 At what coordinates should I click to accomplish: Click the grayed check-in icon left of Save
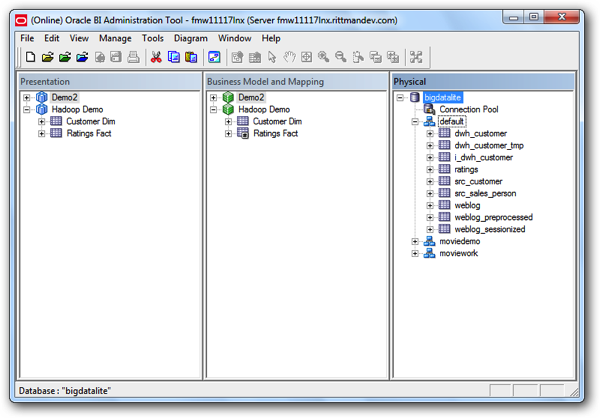point(99,57)
